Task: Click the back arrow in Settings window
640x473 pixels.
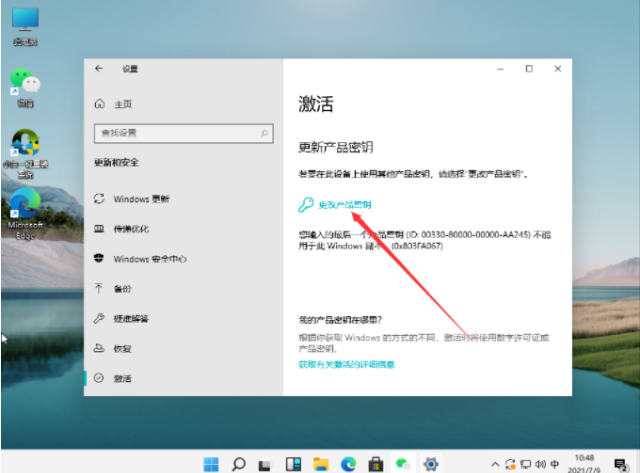Action: (x=98, y=68)
